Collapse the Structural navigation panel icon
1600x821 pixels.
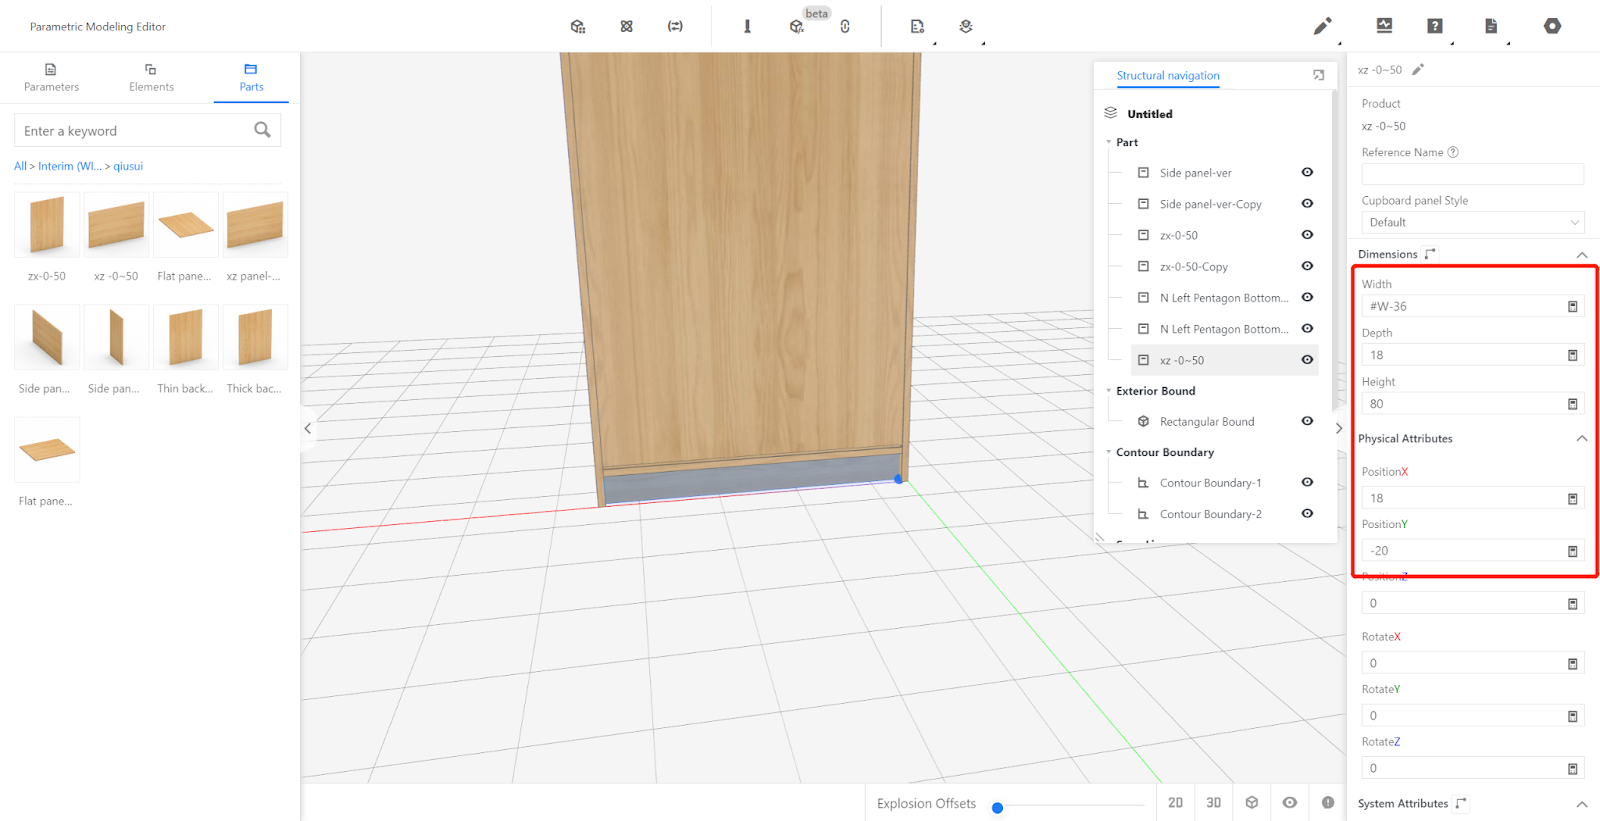[x=1318, y=75]
